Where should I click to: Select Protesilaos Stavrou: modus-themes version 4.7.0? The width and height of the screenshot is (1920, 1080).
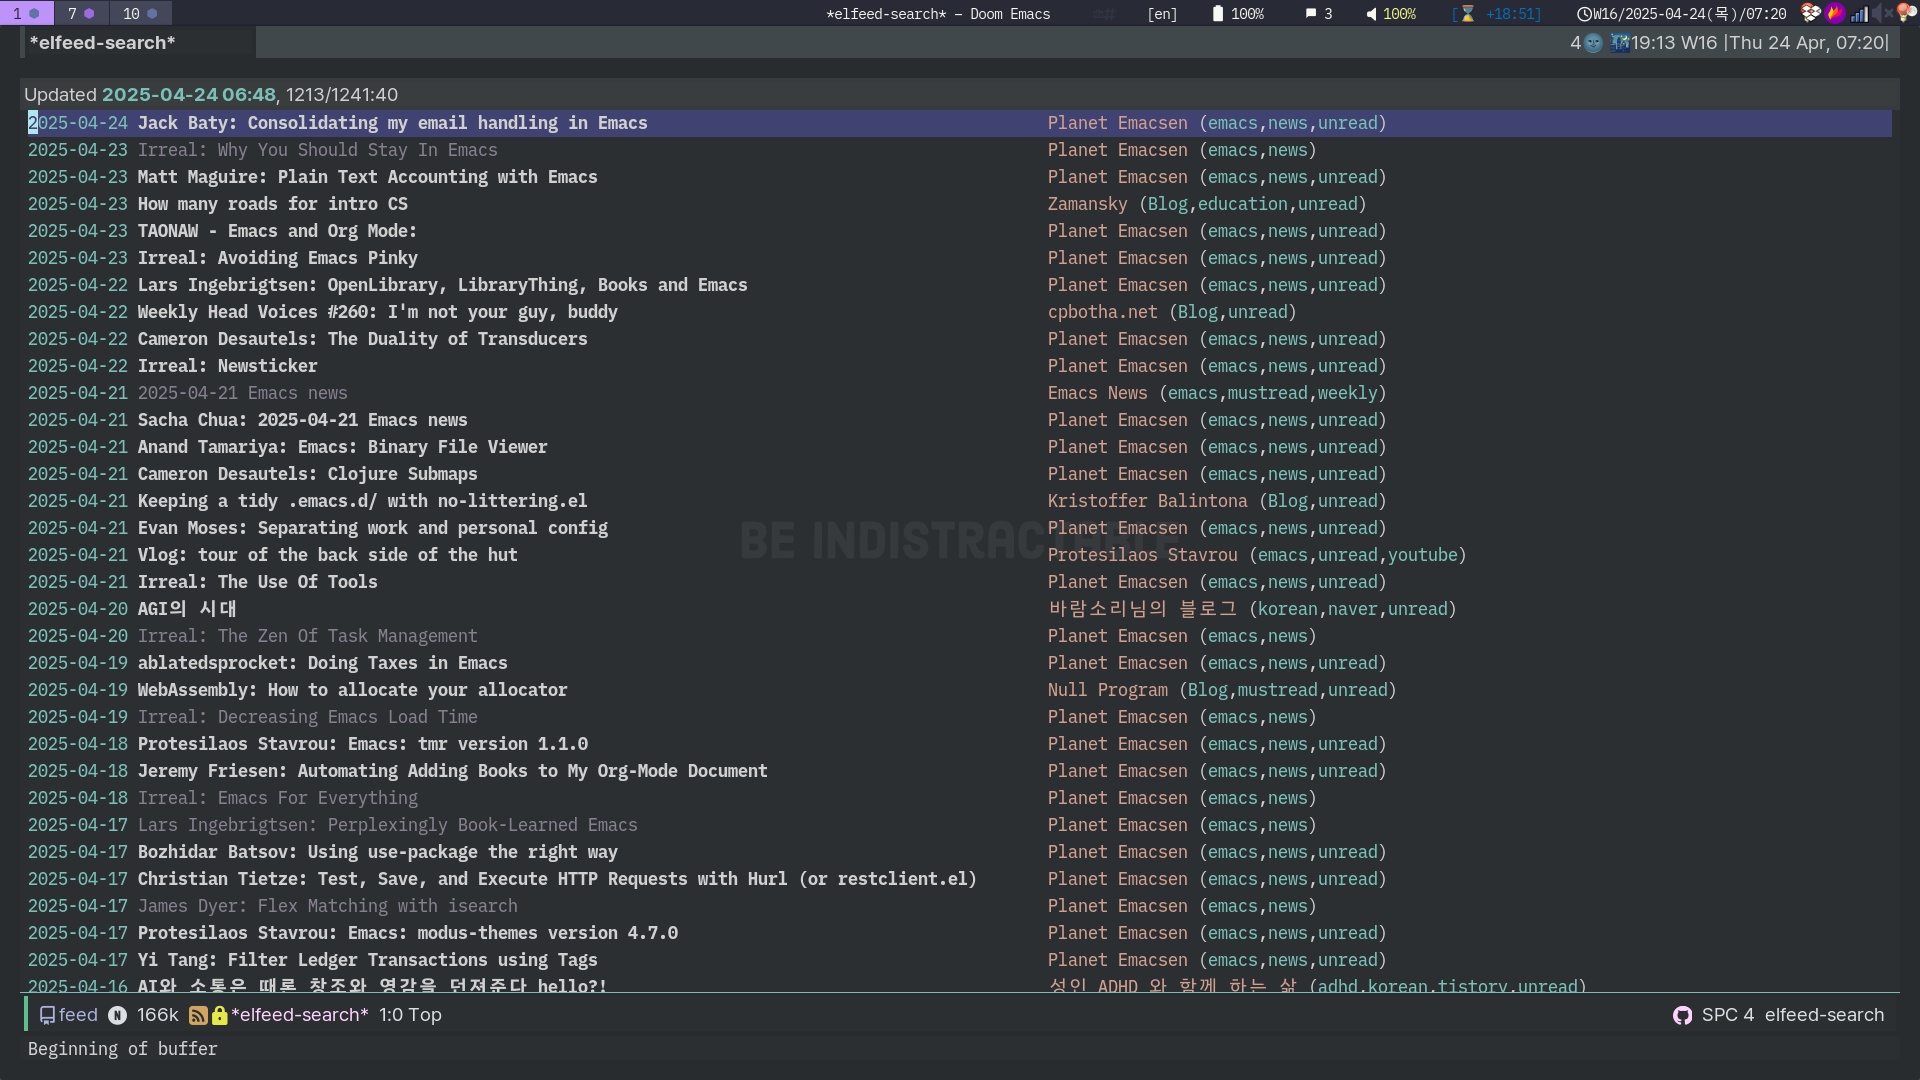point(407,933)
